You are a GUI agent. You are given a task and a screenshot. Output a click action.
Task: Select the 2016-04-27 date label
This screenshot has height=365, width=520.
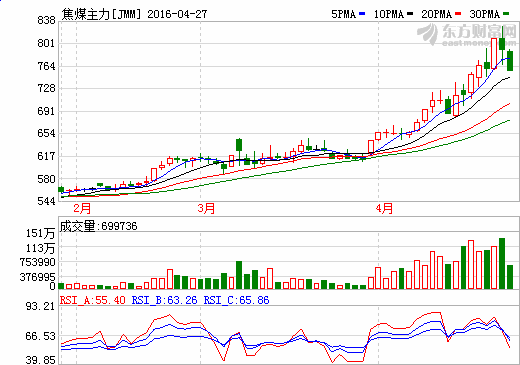coord(177,14)
